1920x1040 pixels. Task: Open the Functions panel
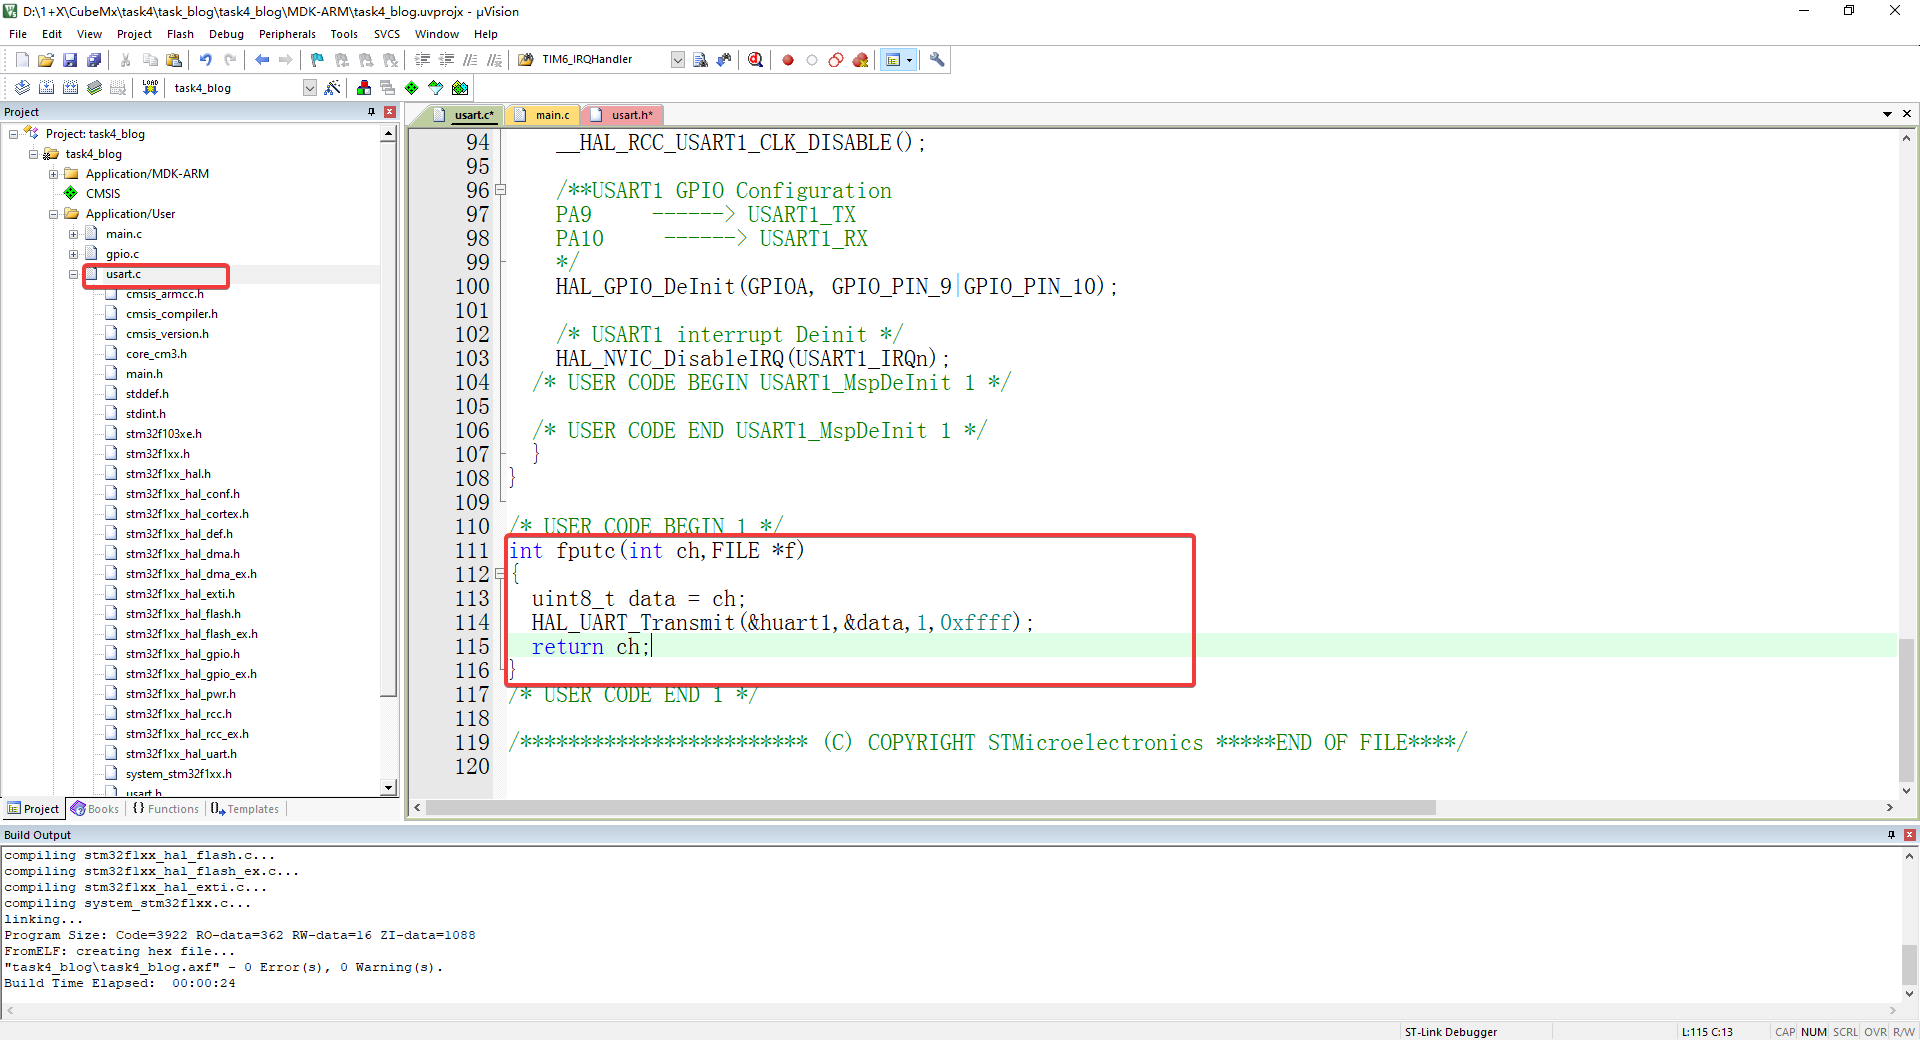[x=165, y=808]
